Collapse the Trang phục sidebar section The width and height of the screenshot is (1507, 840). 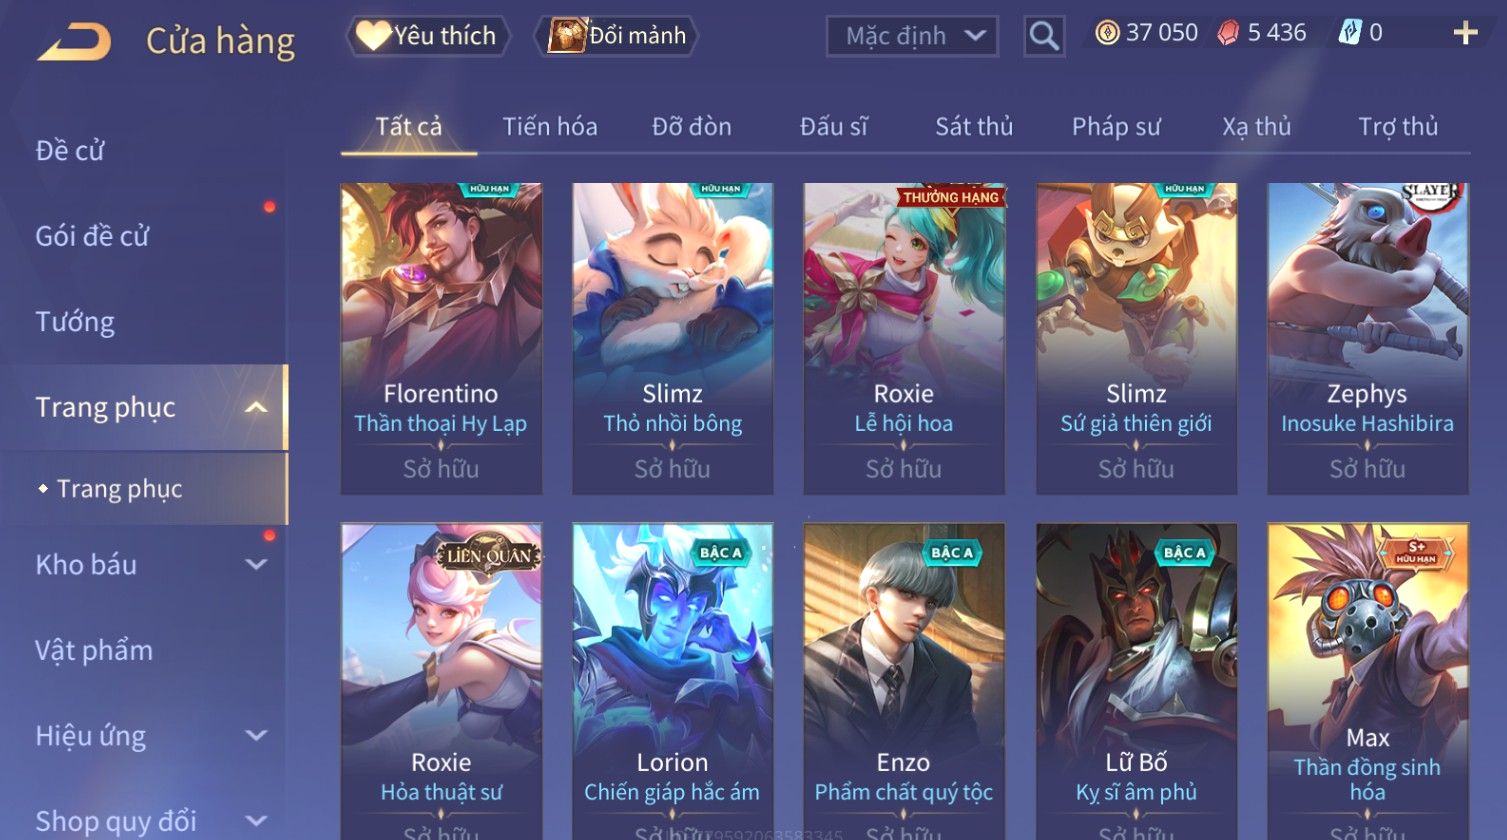pyautogui.click(x=256, y=407)
